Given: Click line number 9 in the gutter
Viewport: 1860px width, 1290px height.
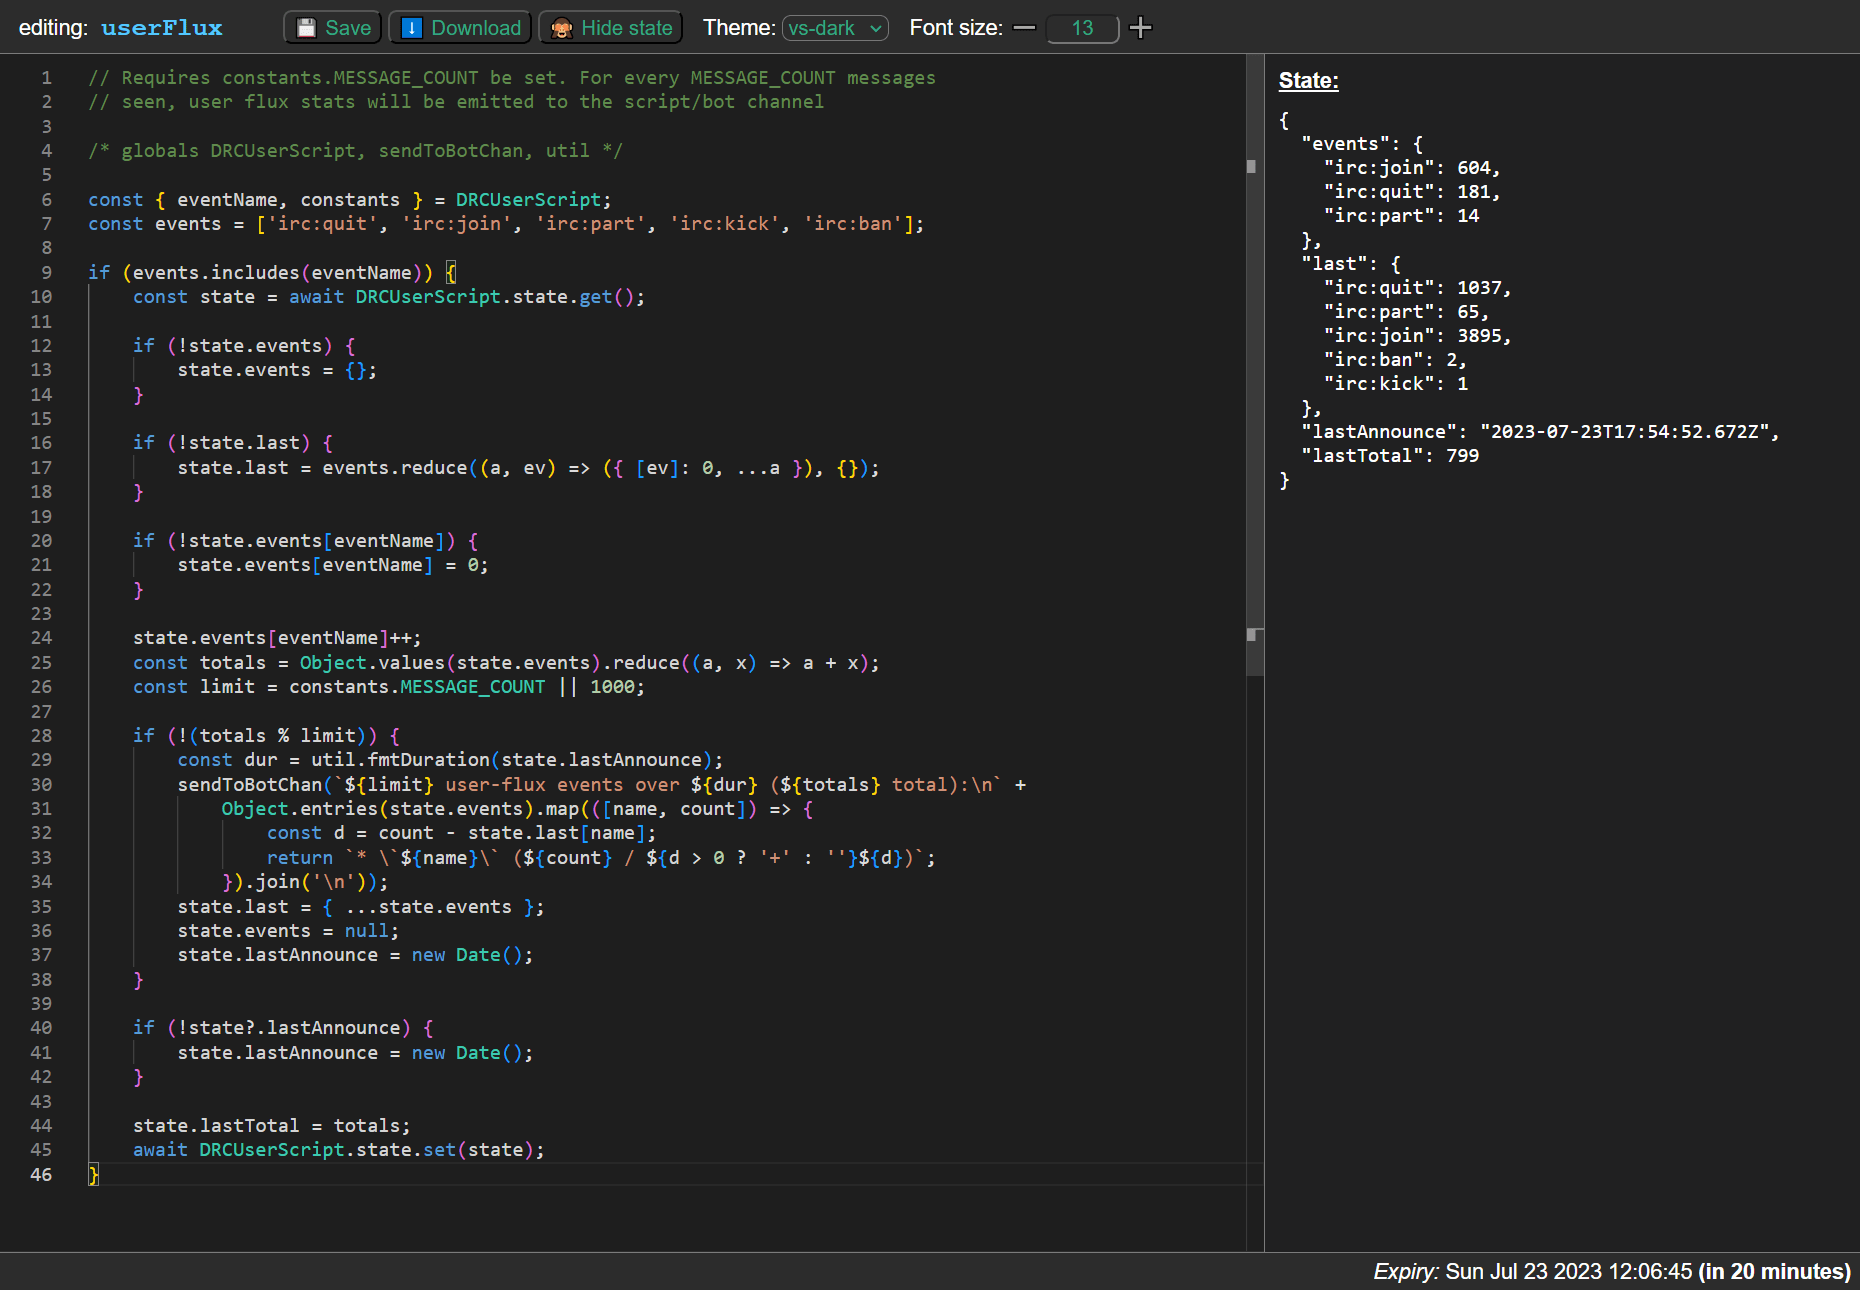Looking at the screenshot, I should [x=46, y=273].
